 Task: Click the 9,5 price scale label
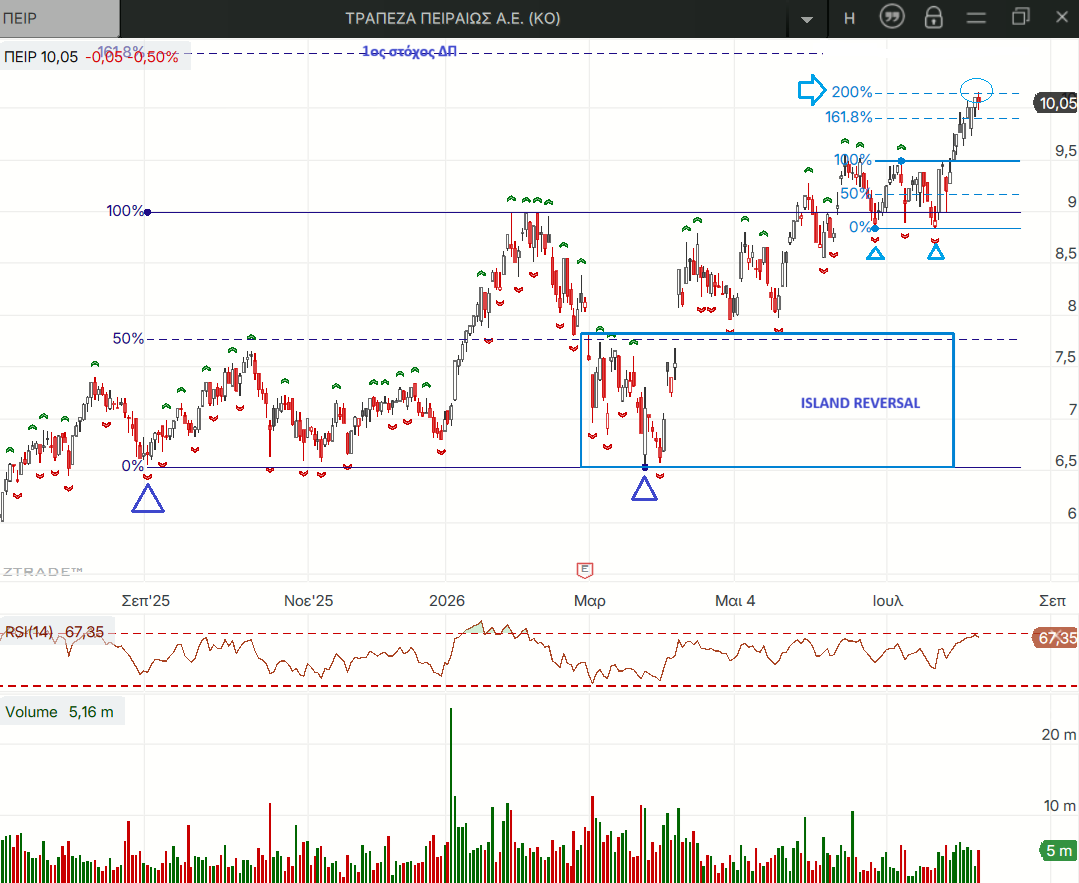click(x=1065, y=151)
